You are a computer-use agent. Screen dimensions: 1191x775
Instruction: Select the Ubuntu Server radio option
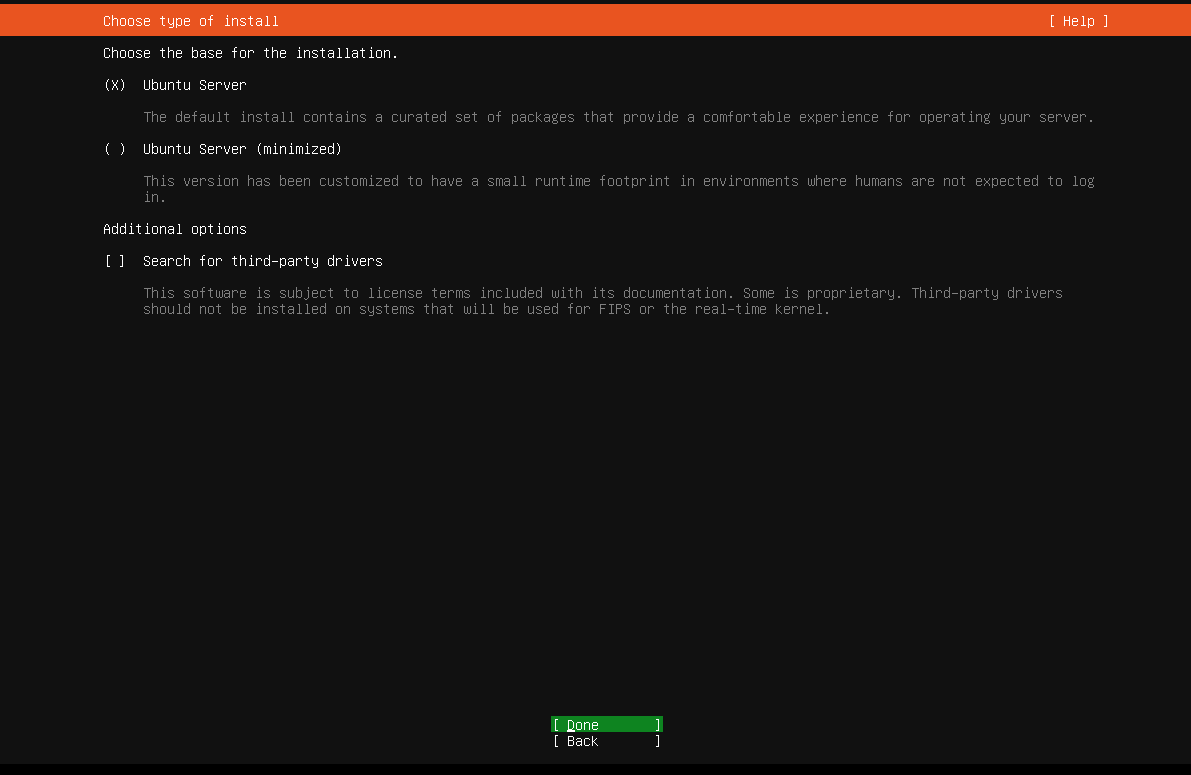(x=175, y=85)
